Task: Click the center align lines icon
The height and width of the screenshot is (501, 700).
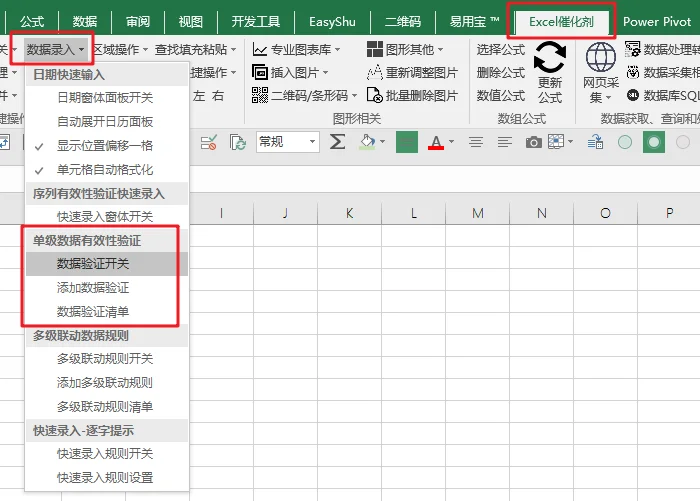Action: (476, 142)
